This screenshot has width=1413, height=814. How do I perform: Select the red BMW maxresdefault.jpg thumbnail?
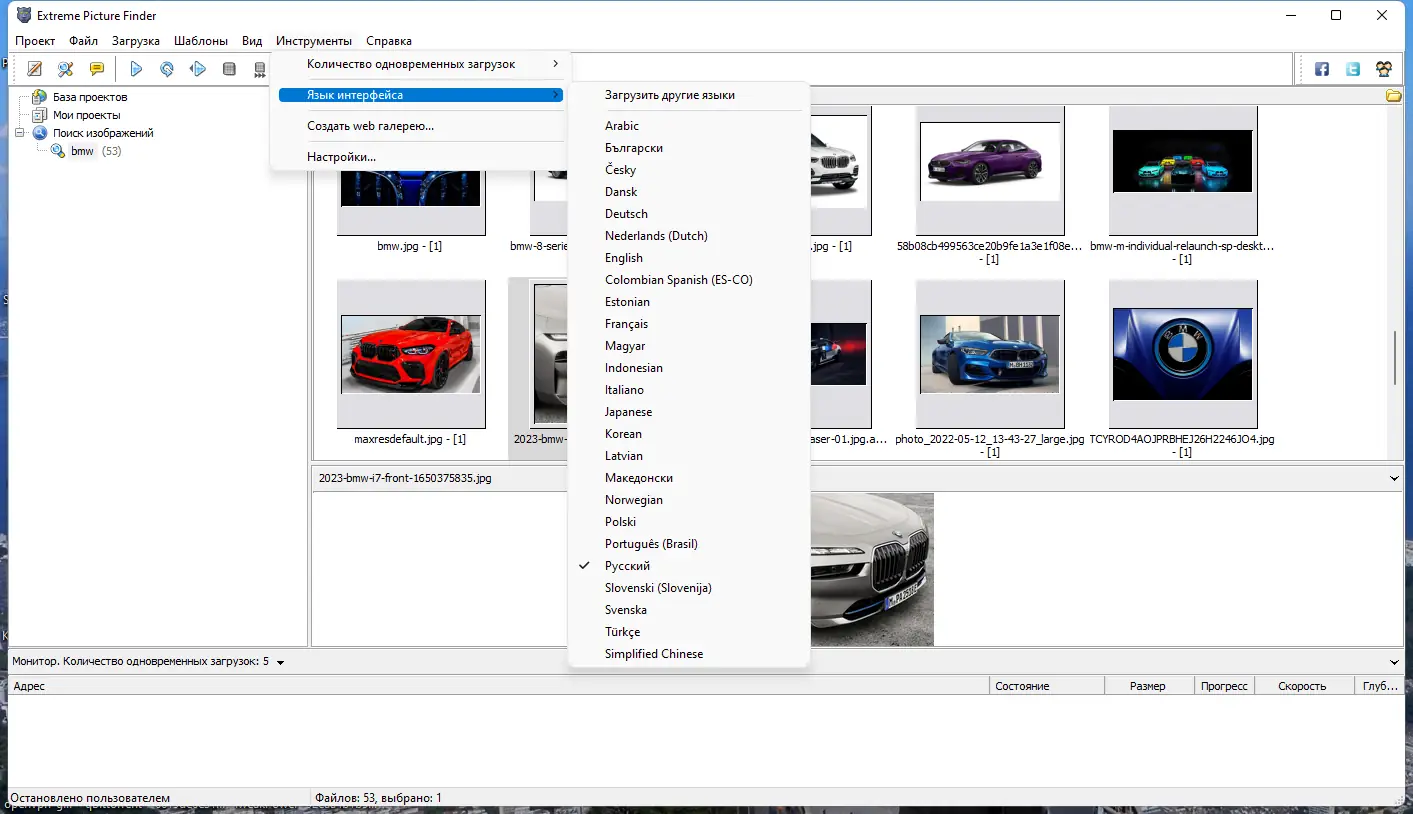(x=410, y=354)
